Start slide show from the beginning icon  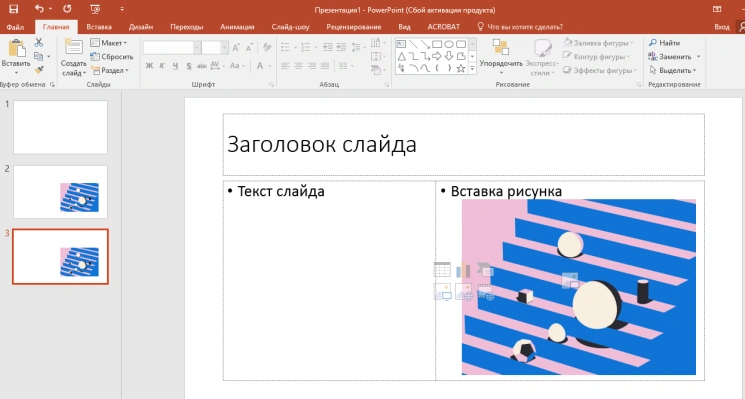[95, 9]
